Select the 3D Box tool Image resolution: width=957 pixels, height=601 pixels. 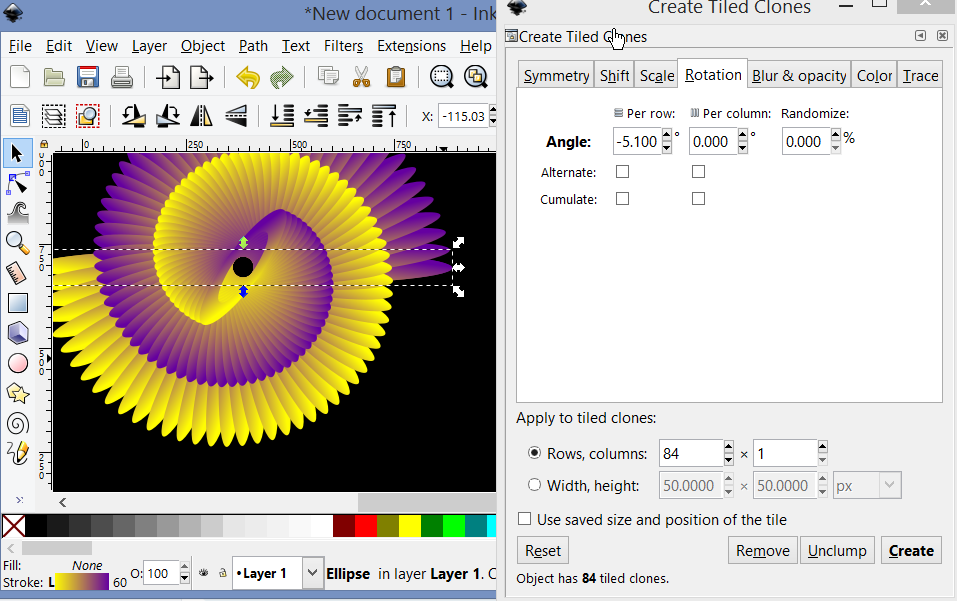click(17, 332)
